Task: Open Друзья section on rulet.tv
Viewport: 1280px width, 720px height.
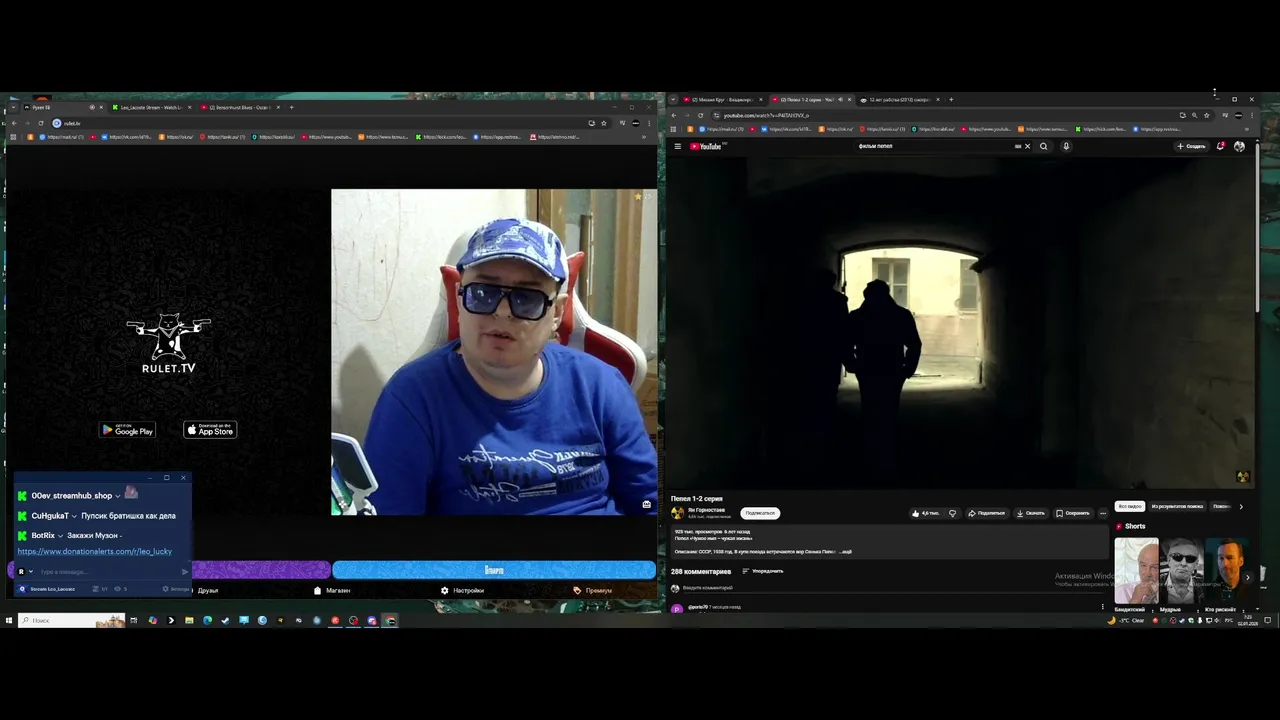Action: 208,590
